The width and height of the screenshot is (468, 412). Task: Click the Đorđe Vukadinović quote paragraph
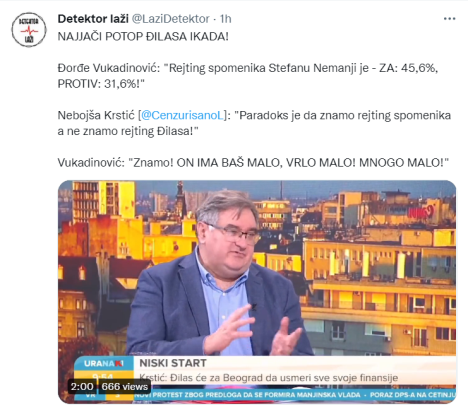click(248, 76)
